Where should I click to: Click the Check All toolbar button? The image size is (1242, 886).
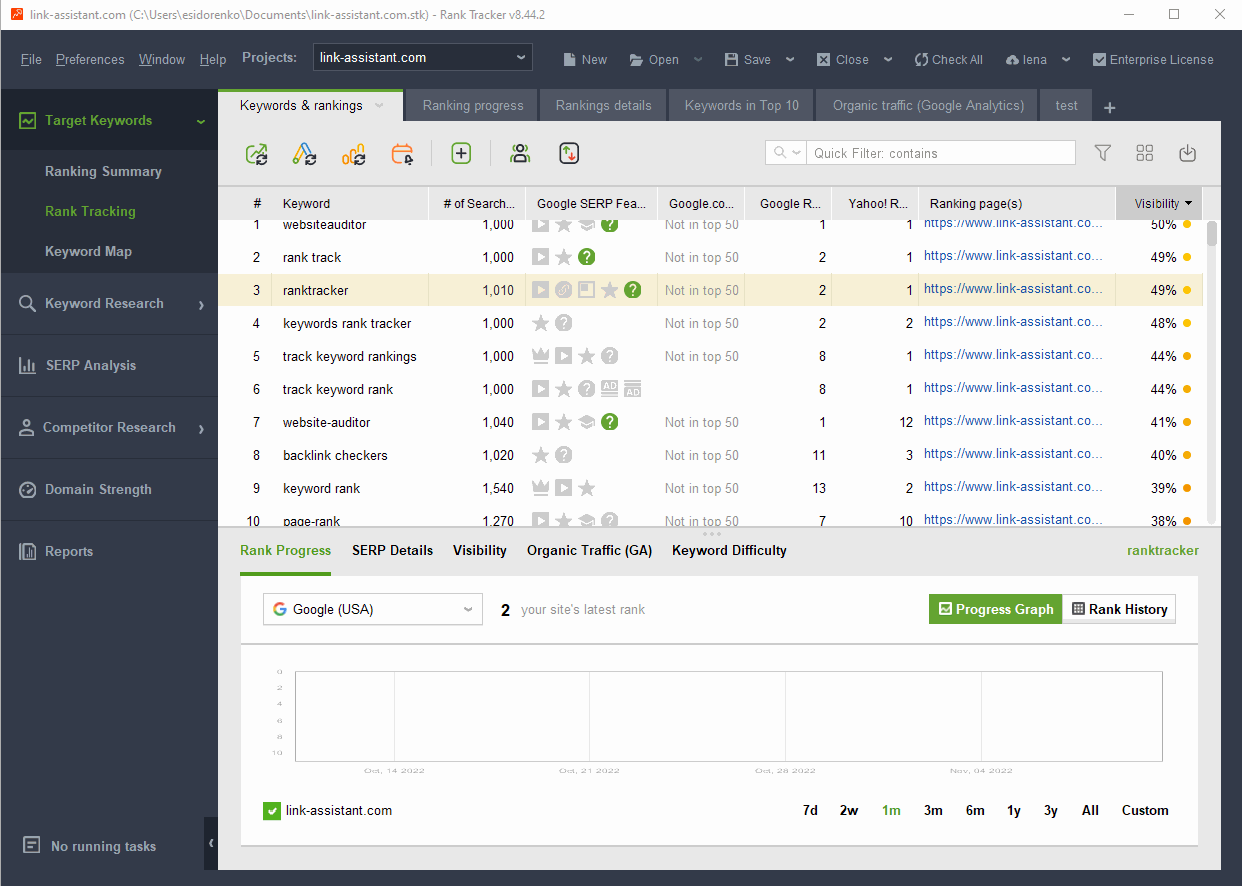(x=948, y=59)
